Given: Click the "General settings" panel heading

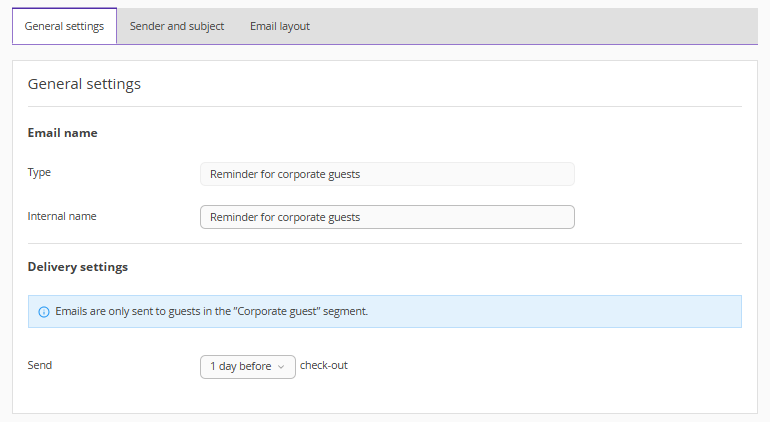Looking at the screenshot, I should click(x=84, y=84).
